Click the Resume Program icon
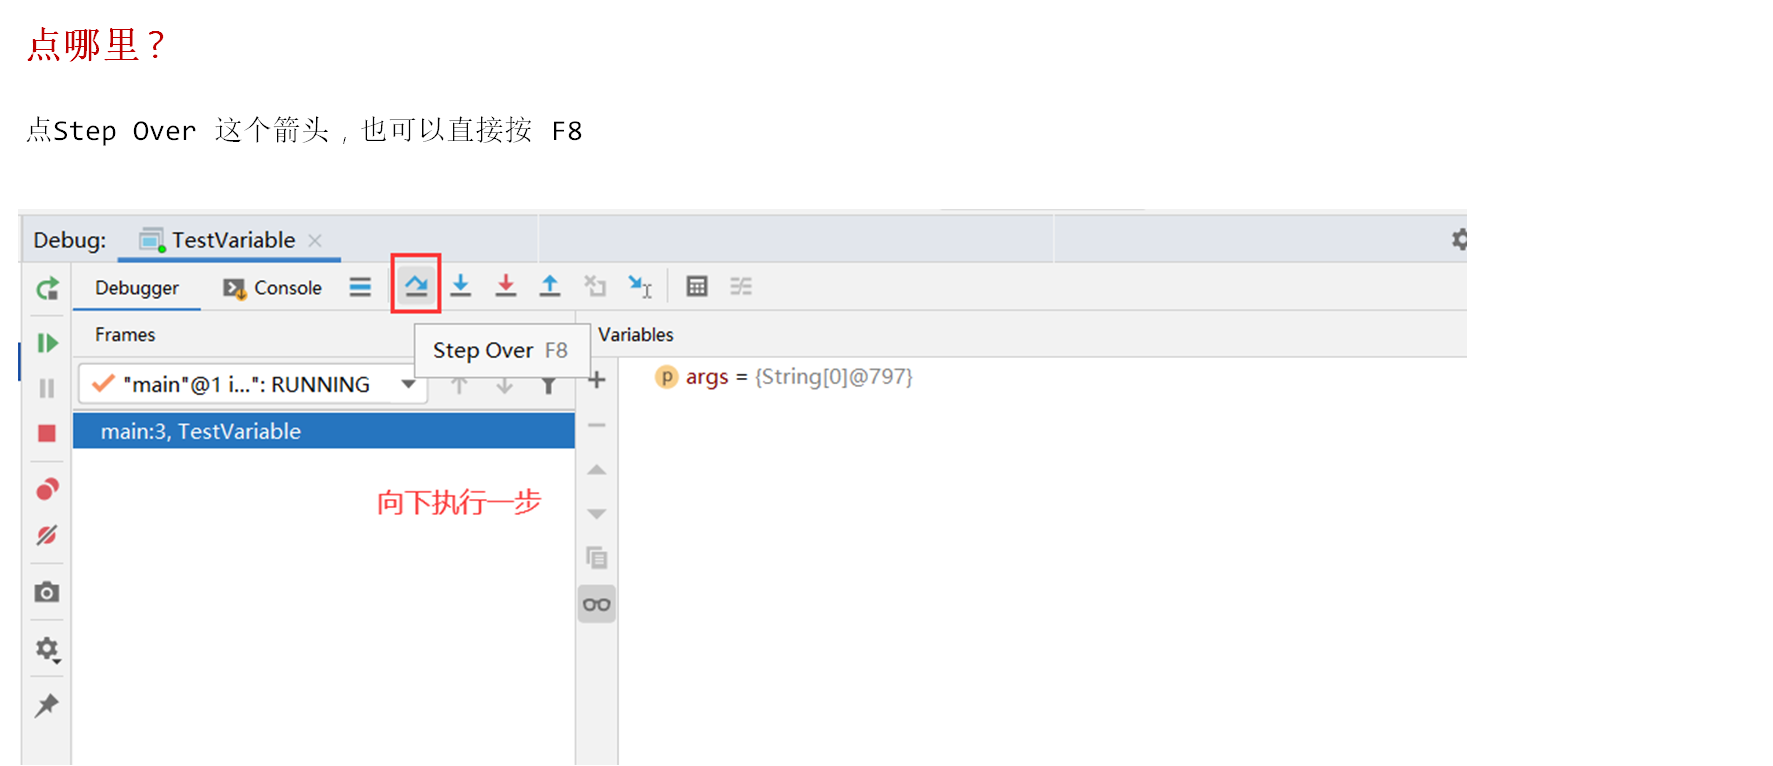Screen dimensions: 1773x766 point(47,343)
